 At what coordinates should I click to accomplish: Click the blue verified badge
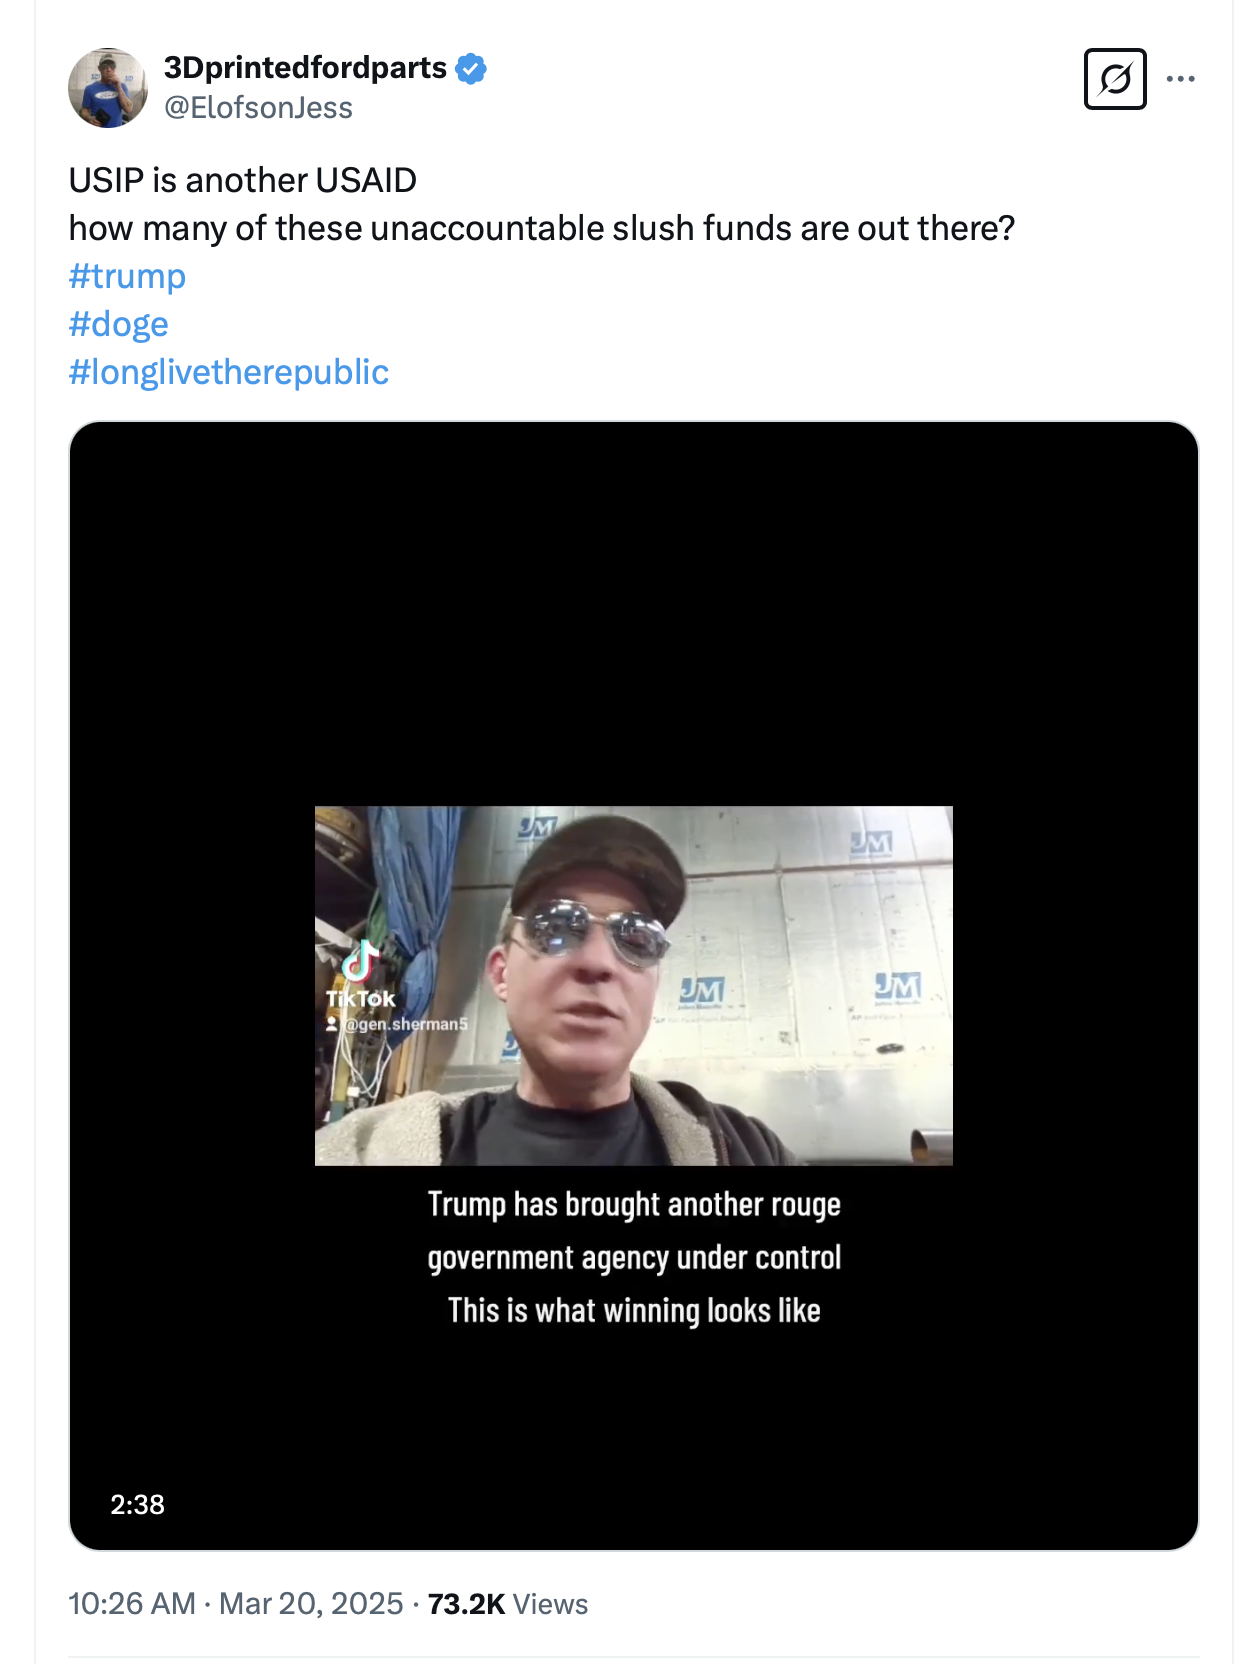471,69
